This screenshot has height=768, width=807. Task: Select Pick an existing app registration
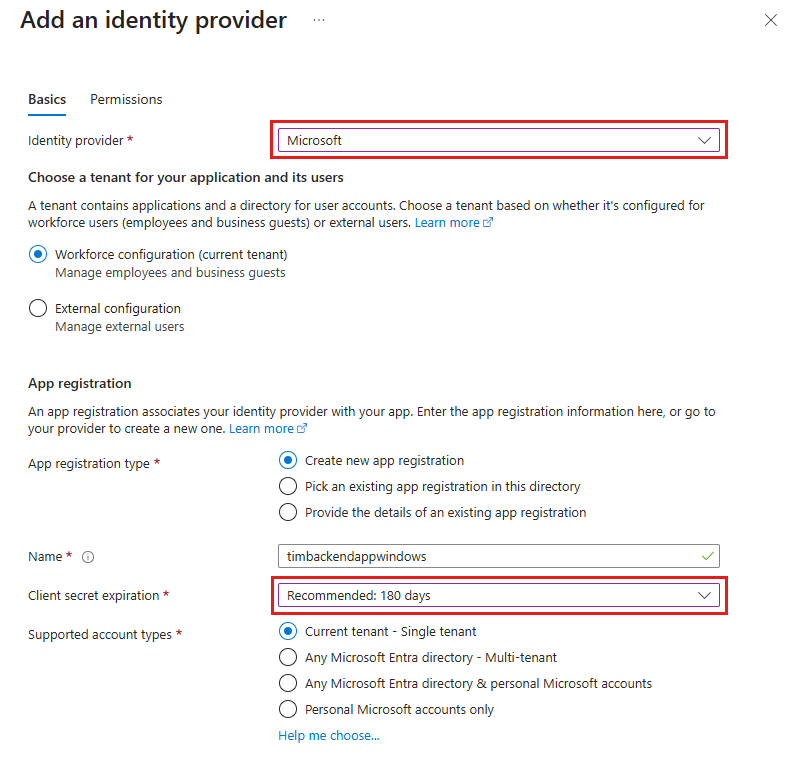pyautogui.click(x=288, y=486)
